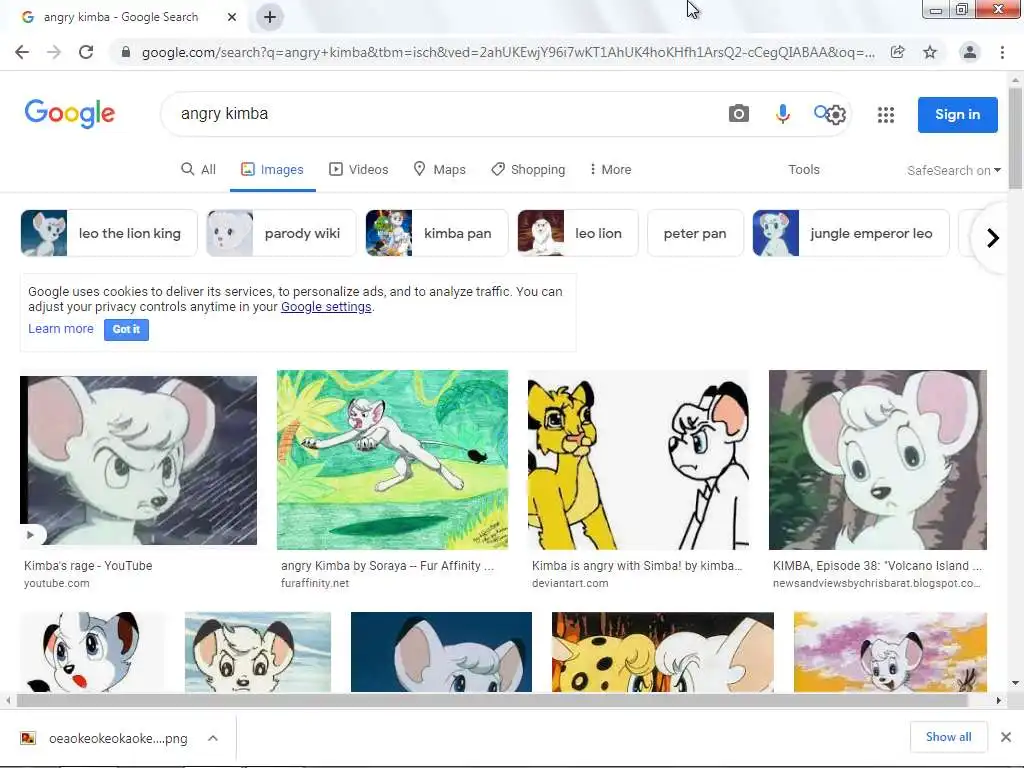Start voice search with microphone
The height and width of the screenshot is (768, 1024).
click(x=782, y=114)
